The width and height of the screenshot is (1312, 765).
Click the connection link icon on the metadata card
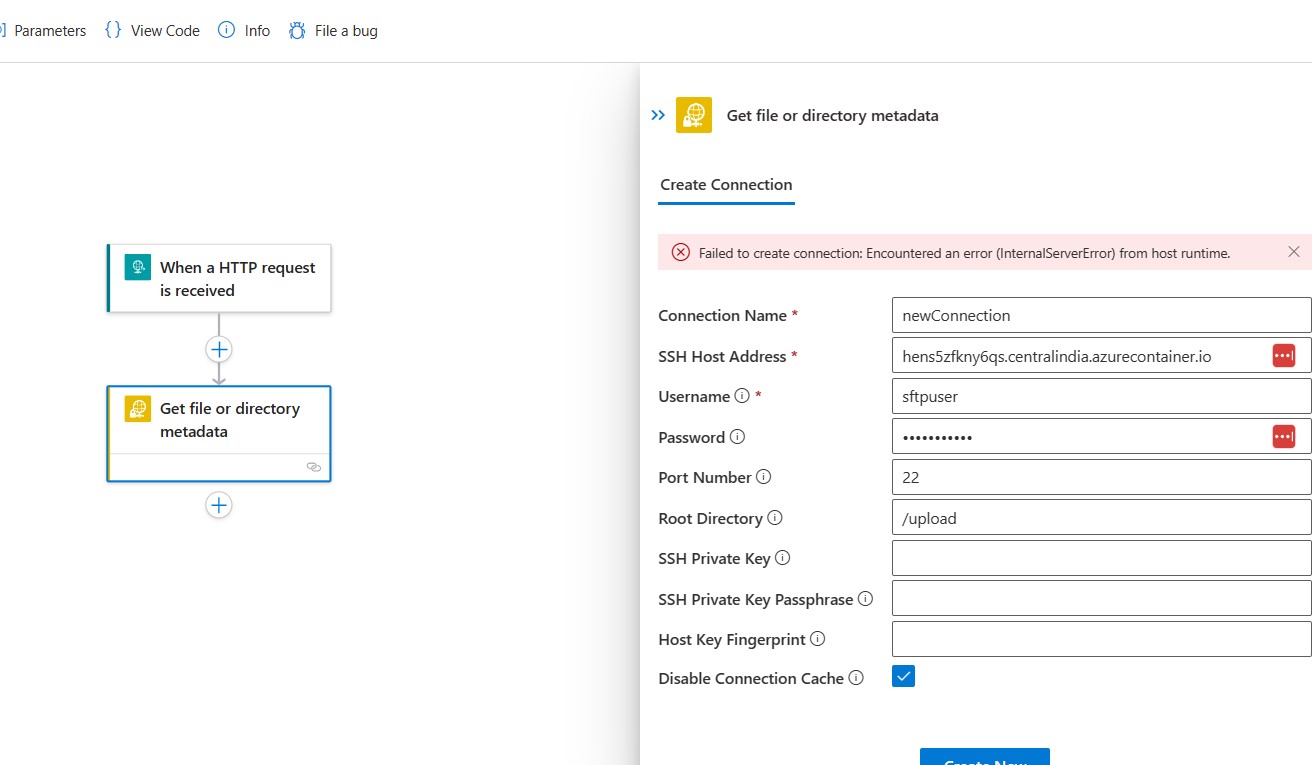pos(313,467)
